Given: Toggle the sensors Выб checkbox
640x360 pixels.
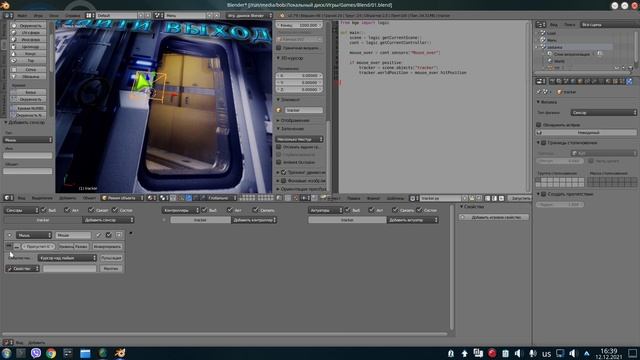Looking at the screenshot, I should point(44,210).
